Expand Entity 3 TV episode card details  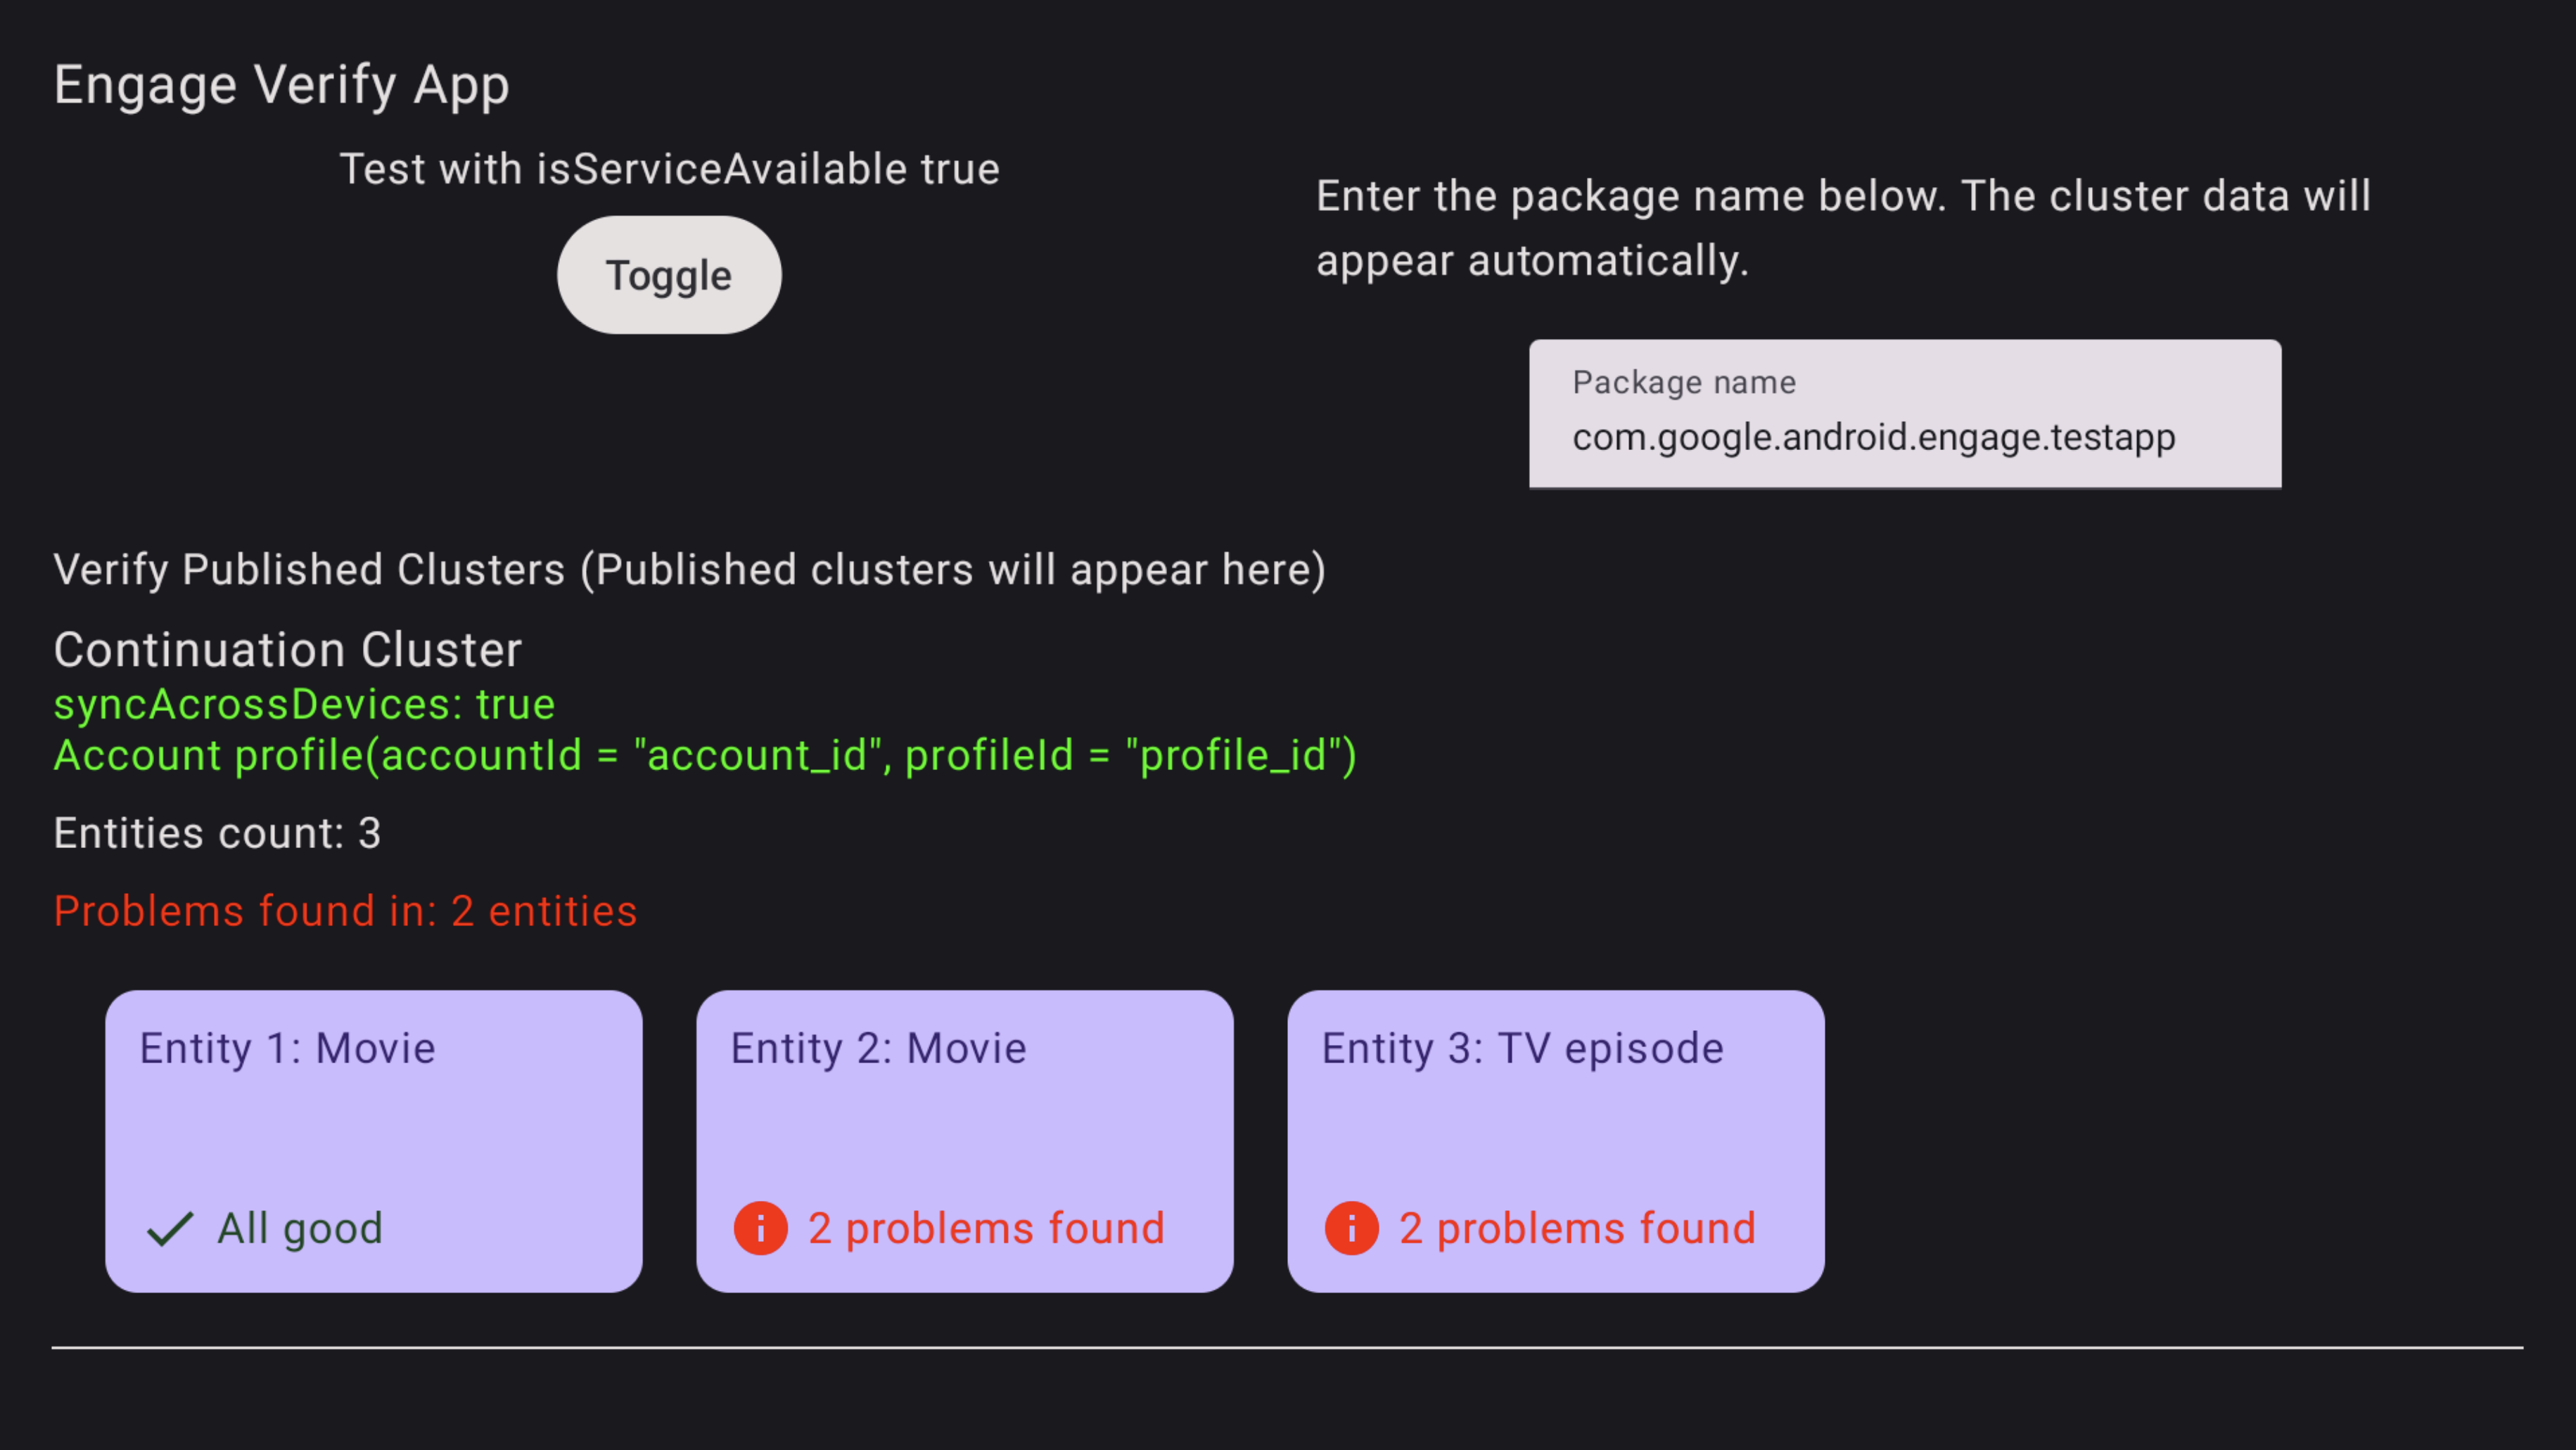pyautogui.click(x=1555, y=1140)
